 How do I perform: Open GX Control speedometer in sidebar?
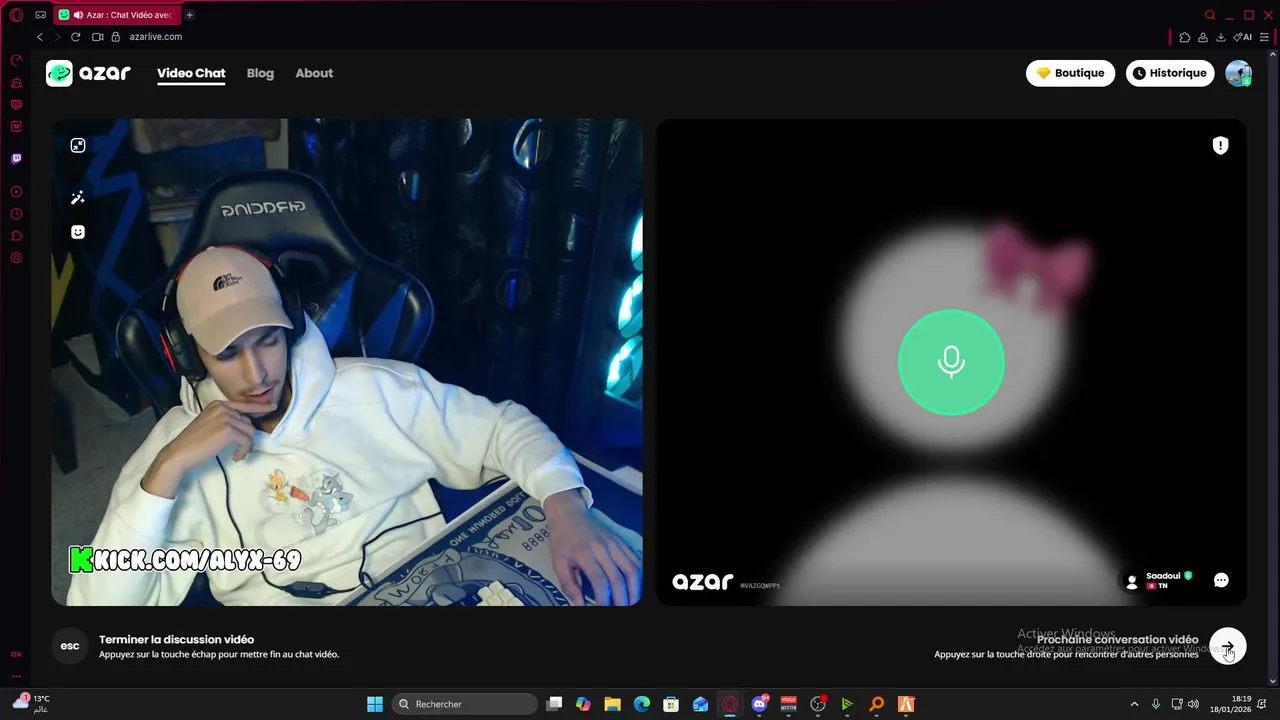click(16, 61)
